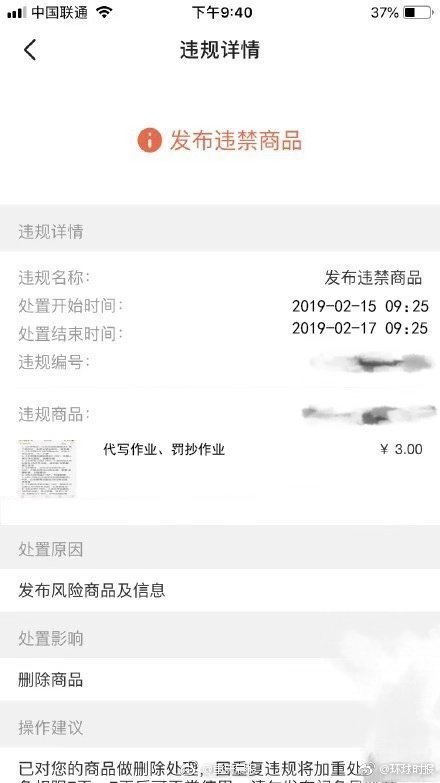The image size is (440, 783).
Task: Tap the 删除商品 impact row
Action: [x=220, y=680]
